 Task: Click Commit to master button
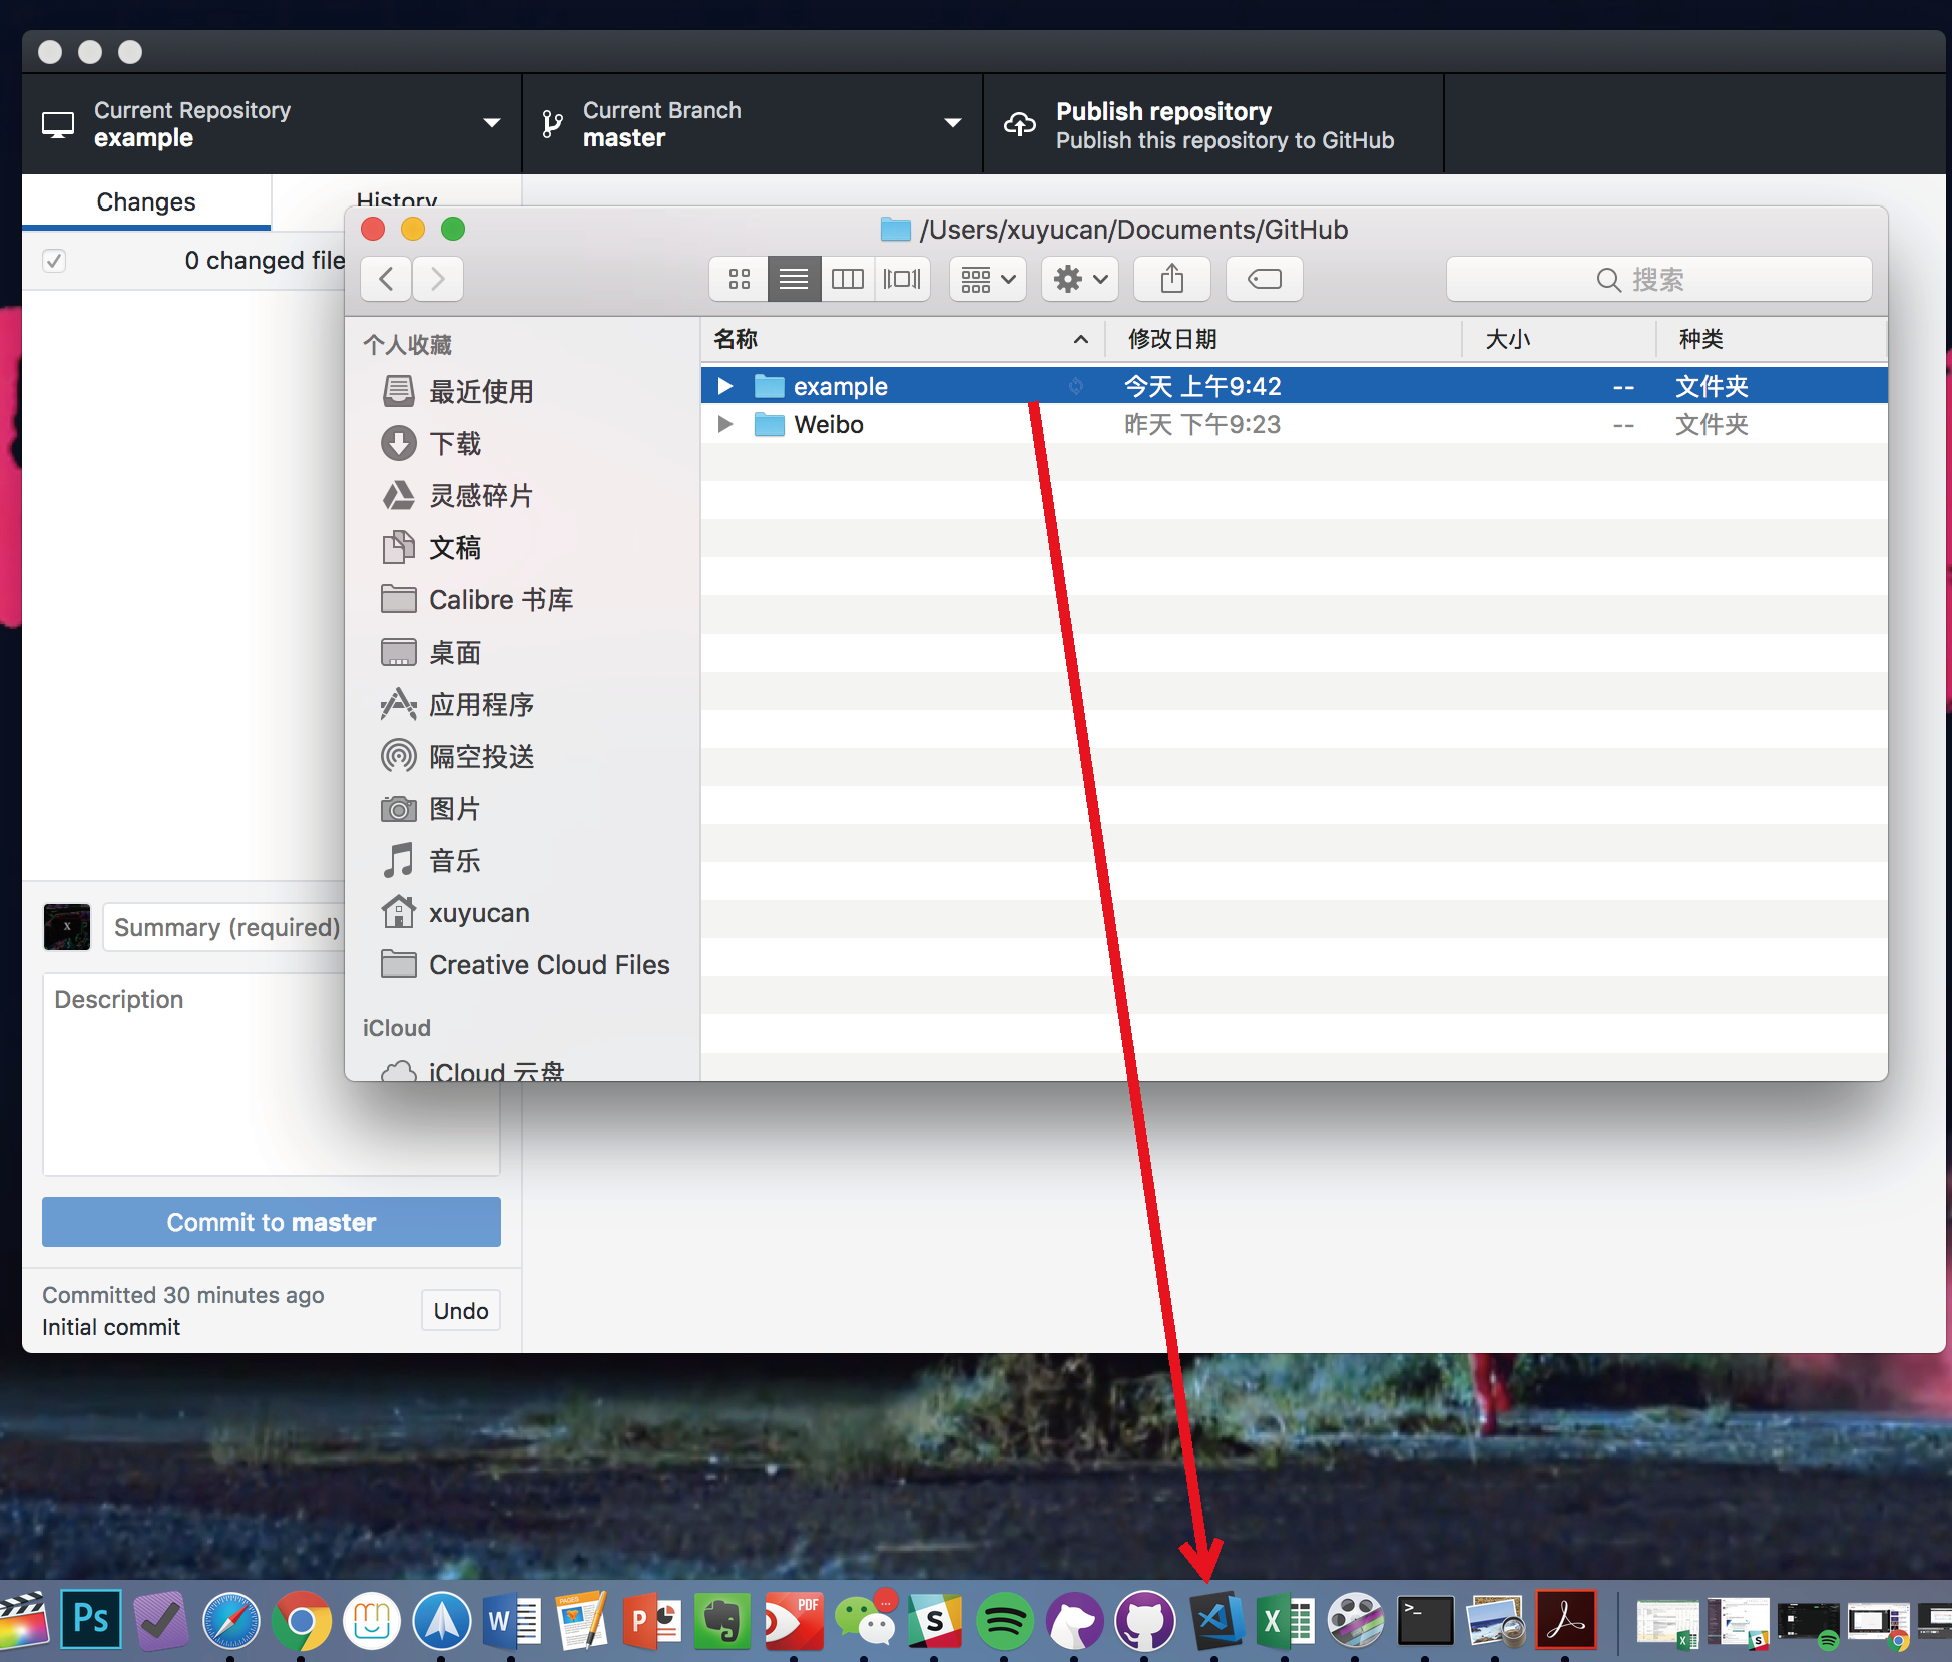pyautogui.click(x=271, y=1222)
